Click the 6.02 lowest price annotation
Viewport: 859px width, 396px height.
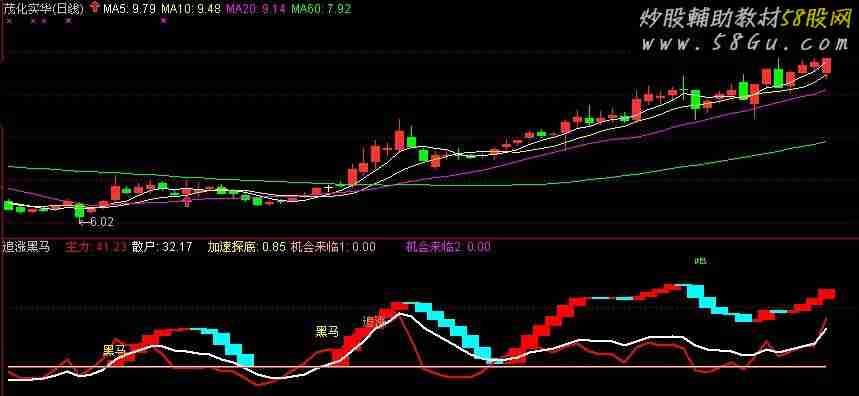(96, 222)
